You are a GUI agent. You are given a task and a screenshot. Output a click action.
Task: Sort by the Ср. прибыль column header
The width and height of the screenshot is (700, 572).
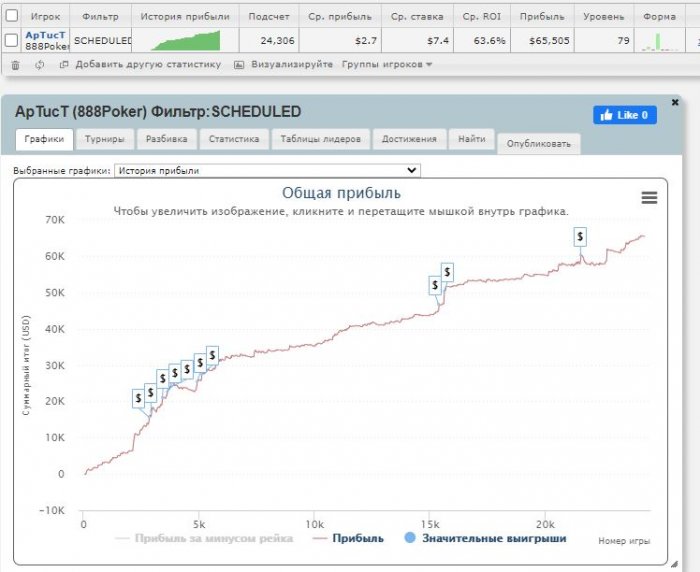(340, 17)
